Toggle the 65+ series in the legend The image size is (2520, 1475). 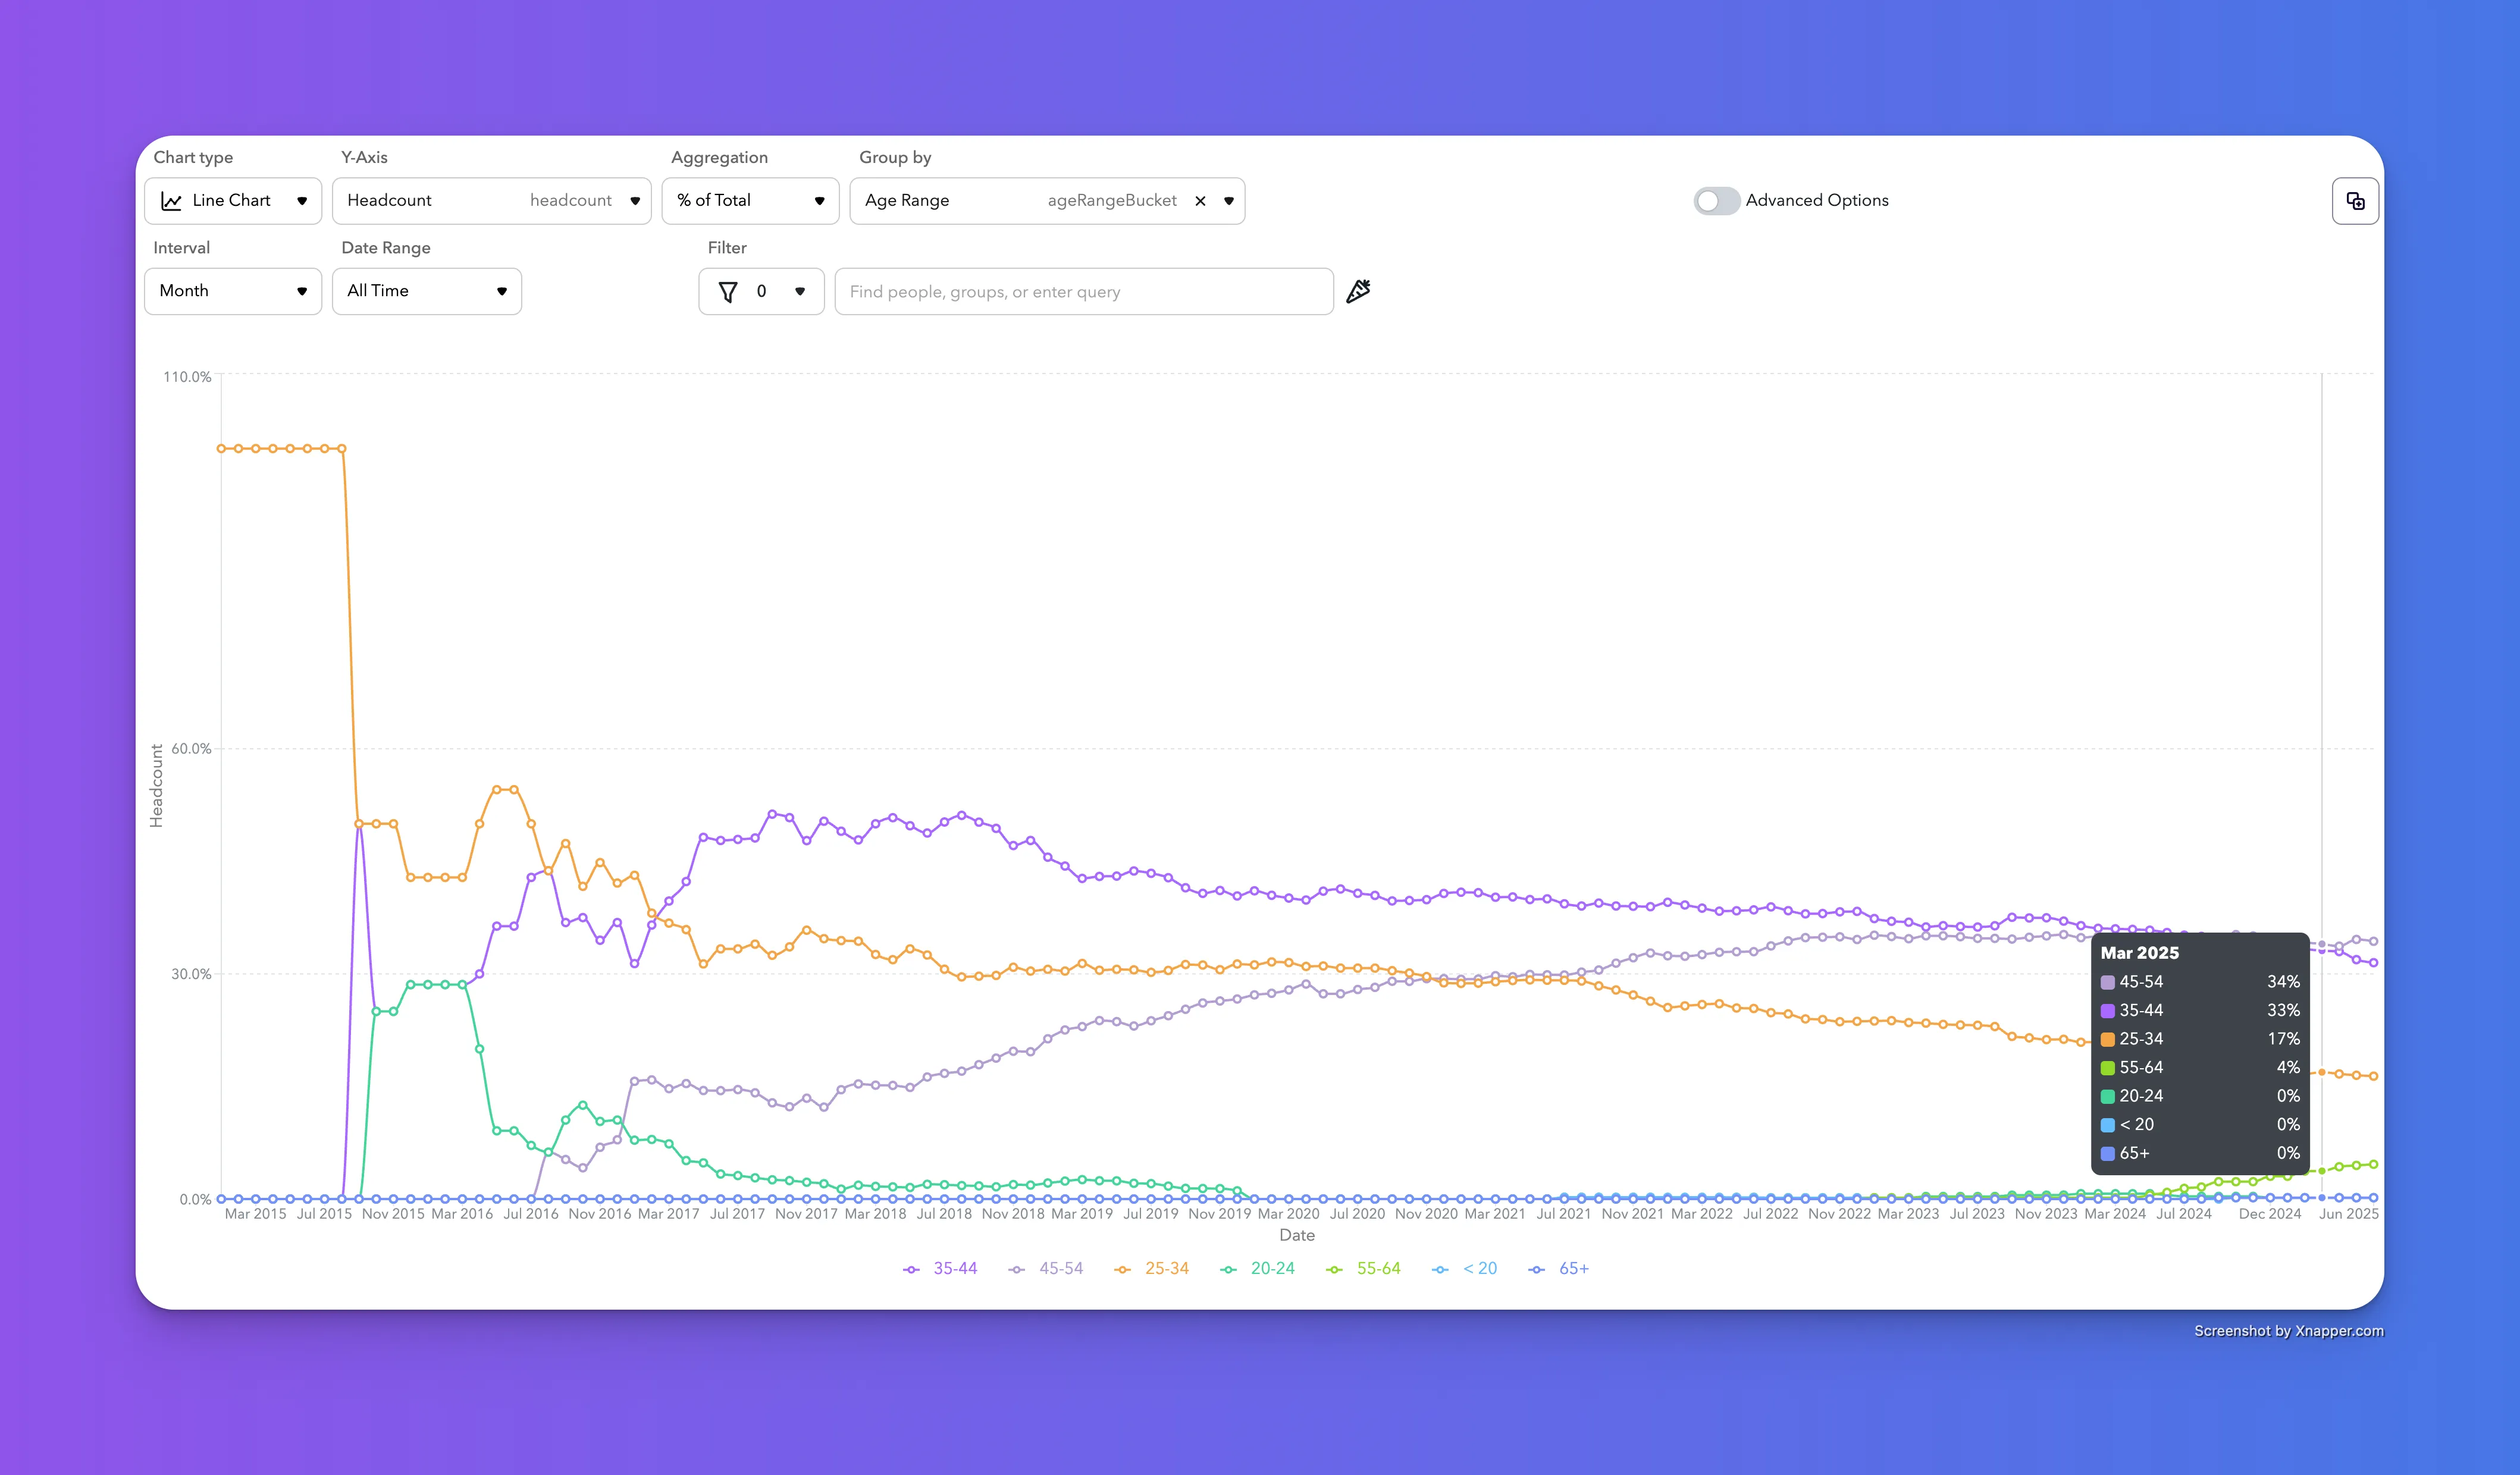pyautogui.click(x=1559, y=1268)
